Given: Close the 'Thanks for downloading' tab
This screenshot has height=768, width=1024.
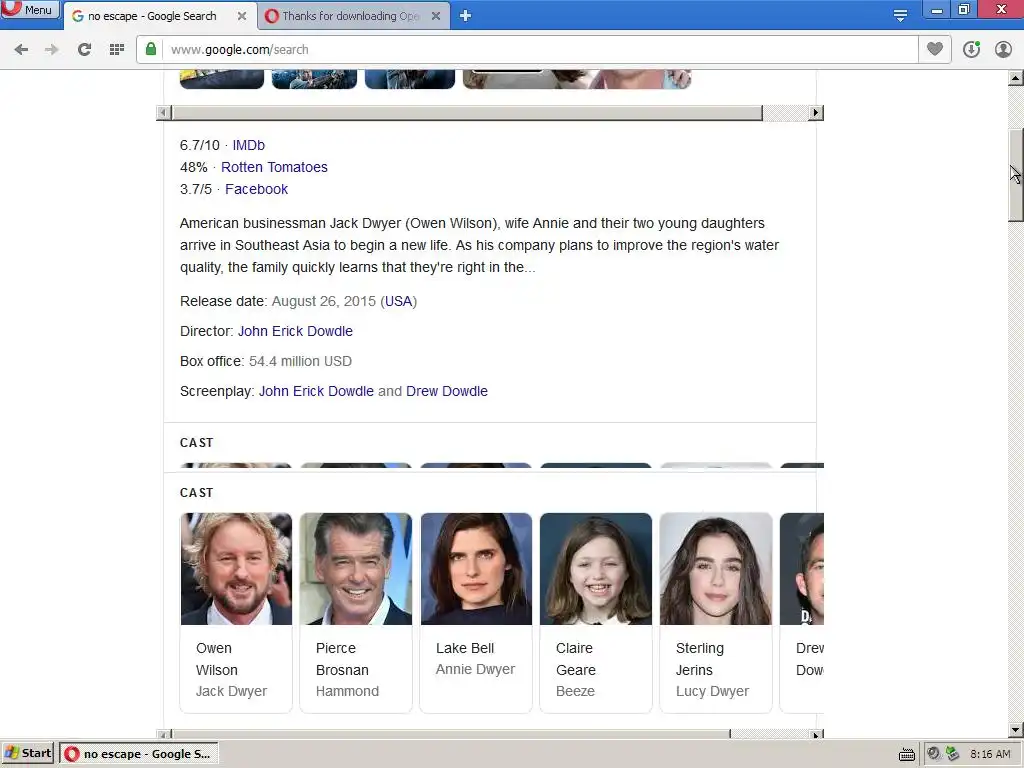Looking at the screenshot, I should [436, 16].
